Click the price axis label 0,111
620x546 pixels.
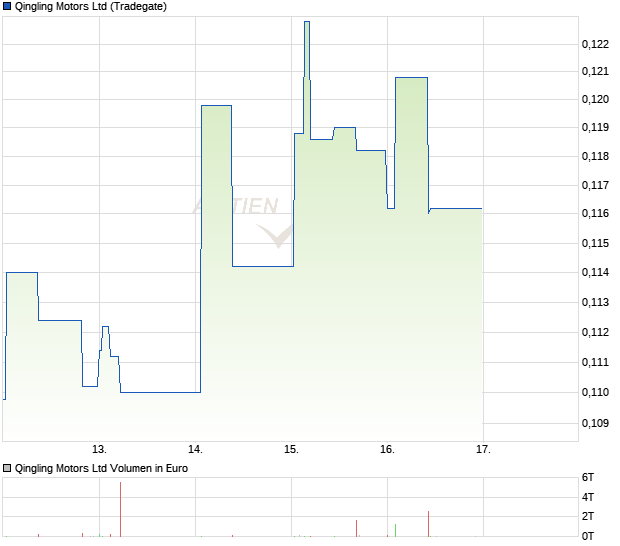[x=595, y=362]
